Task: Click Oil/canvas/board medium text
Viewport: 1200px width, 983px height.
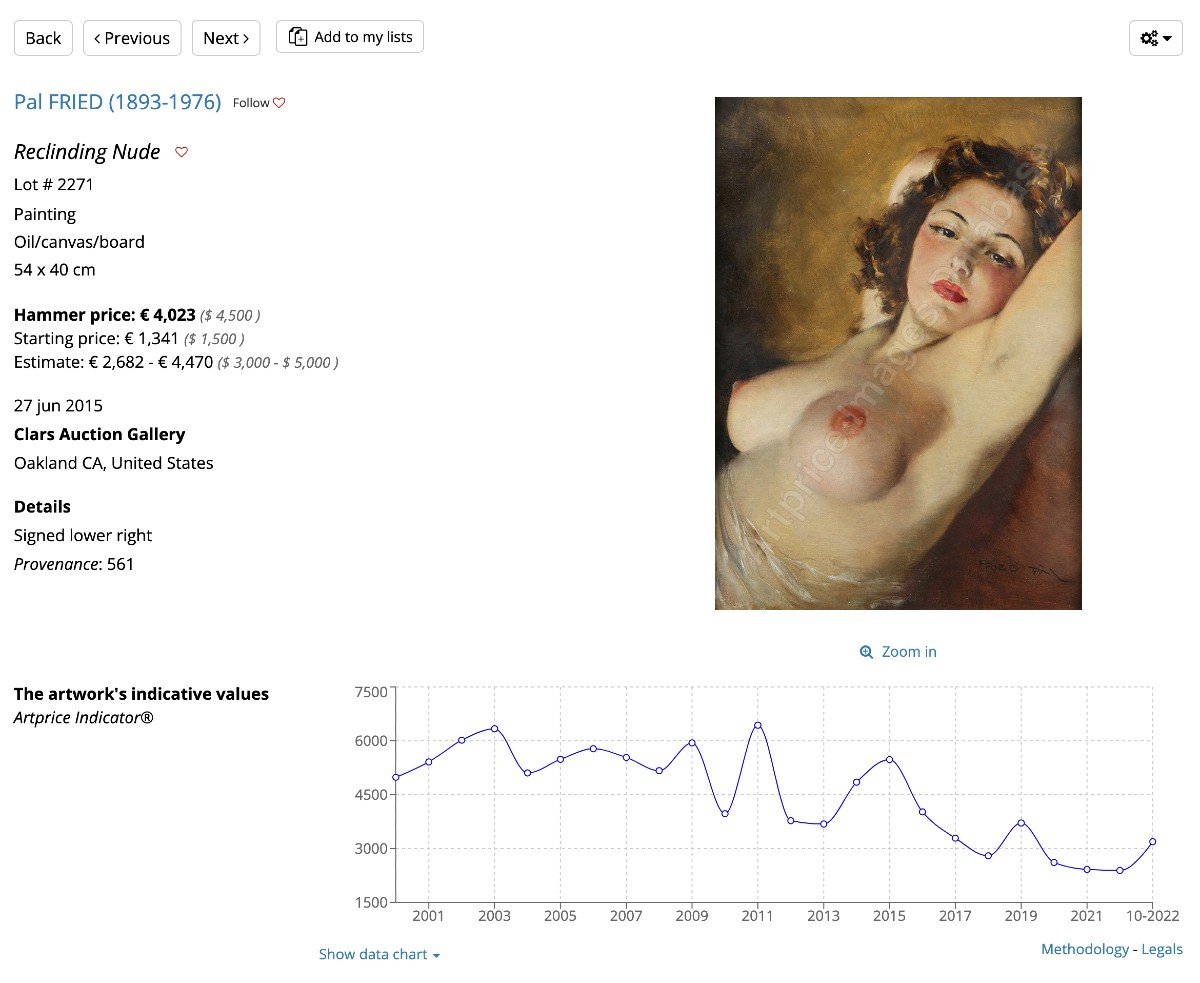Action: pyautogui.click(x=79, y=242)
